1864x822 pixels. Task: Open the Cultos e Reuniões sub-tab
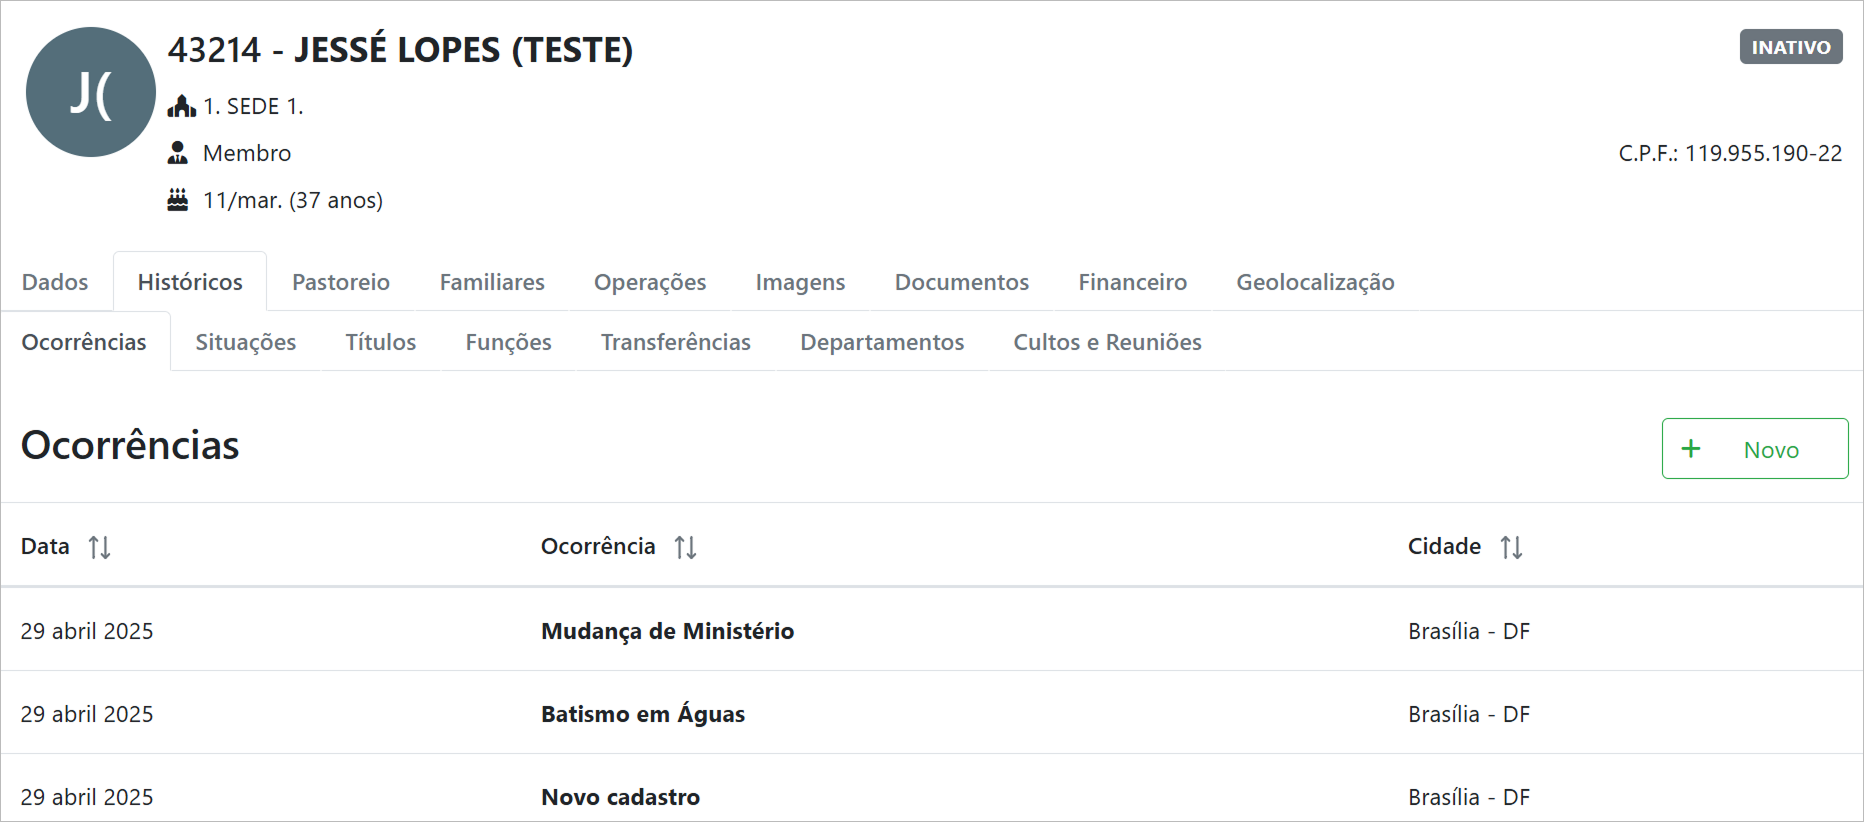point(1107,342)
